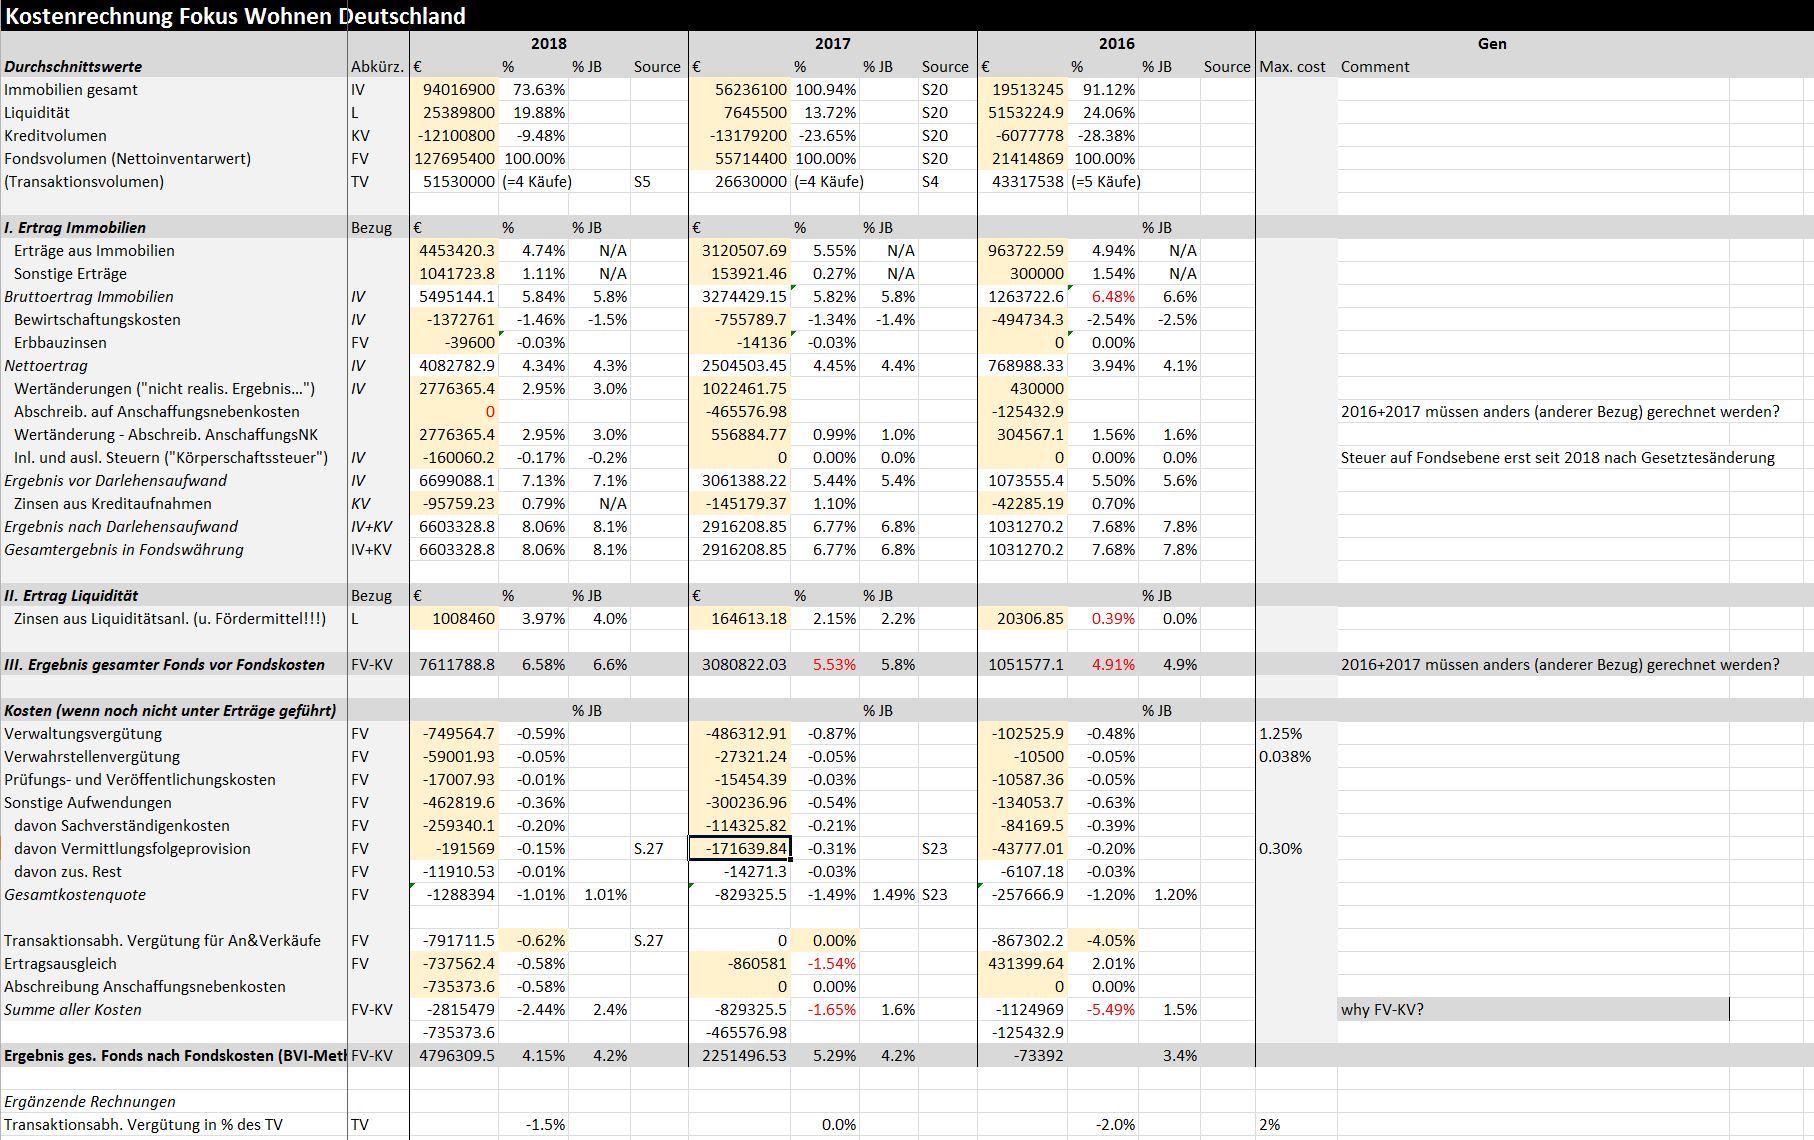Click the 'Gesamtergebnis in Fondswährung' label
The image size is (1814, 1140).
tap(124, 550)
